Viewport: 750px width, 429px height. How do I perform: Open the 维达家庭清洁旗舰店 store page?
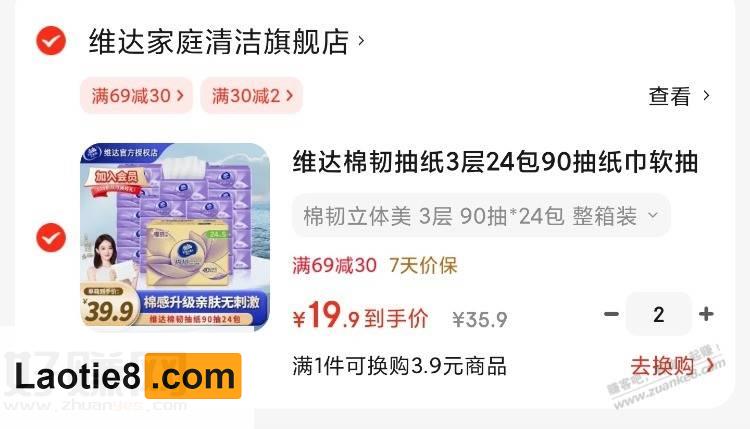point(219,41)
